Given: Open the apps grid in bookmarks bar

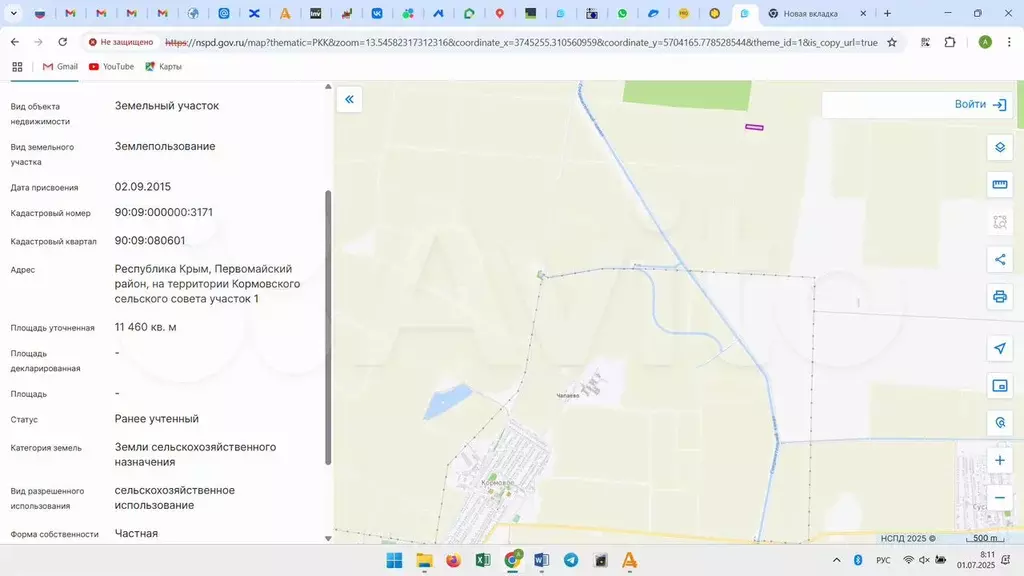Looking at the screenshot, I should click(x=18, y=67).
